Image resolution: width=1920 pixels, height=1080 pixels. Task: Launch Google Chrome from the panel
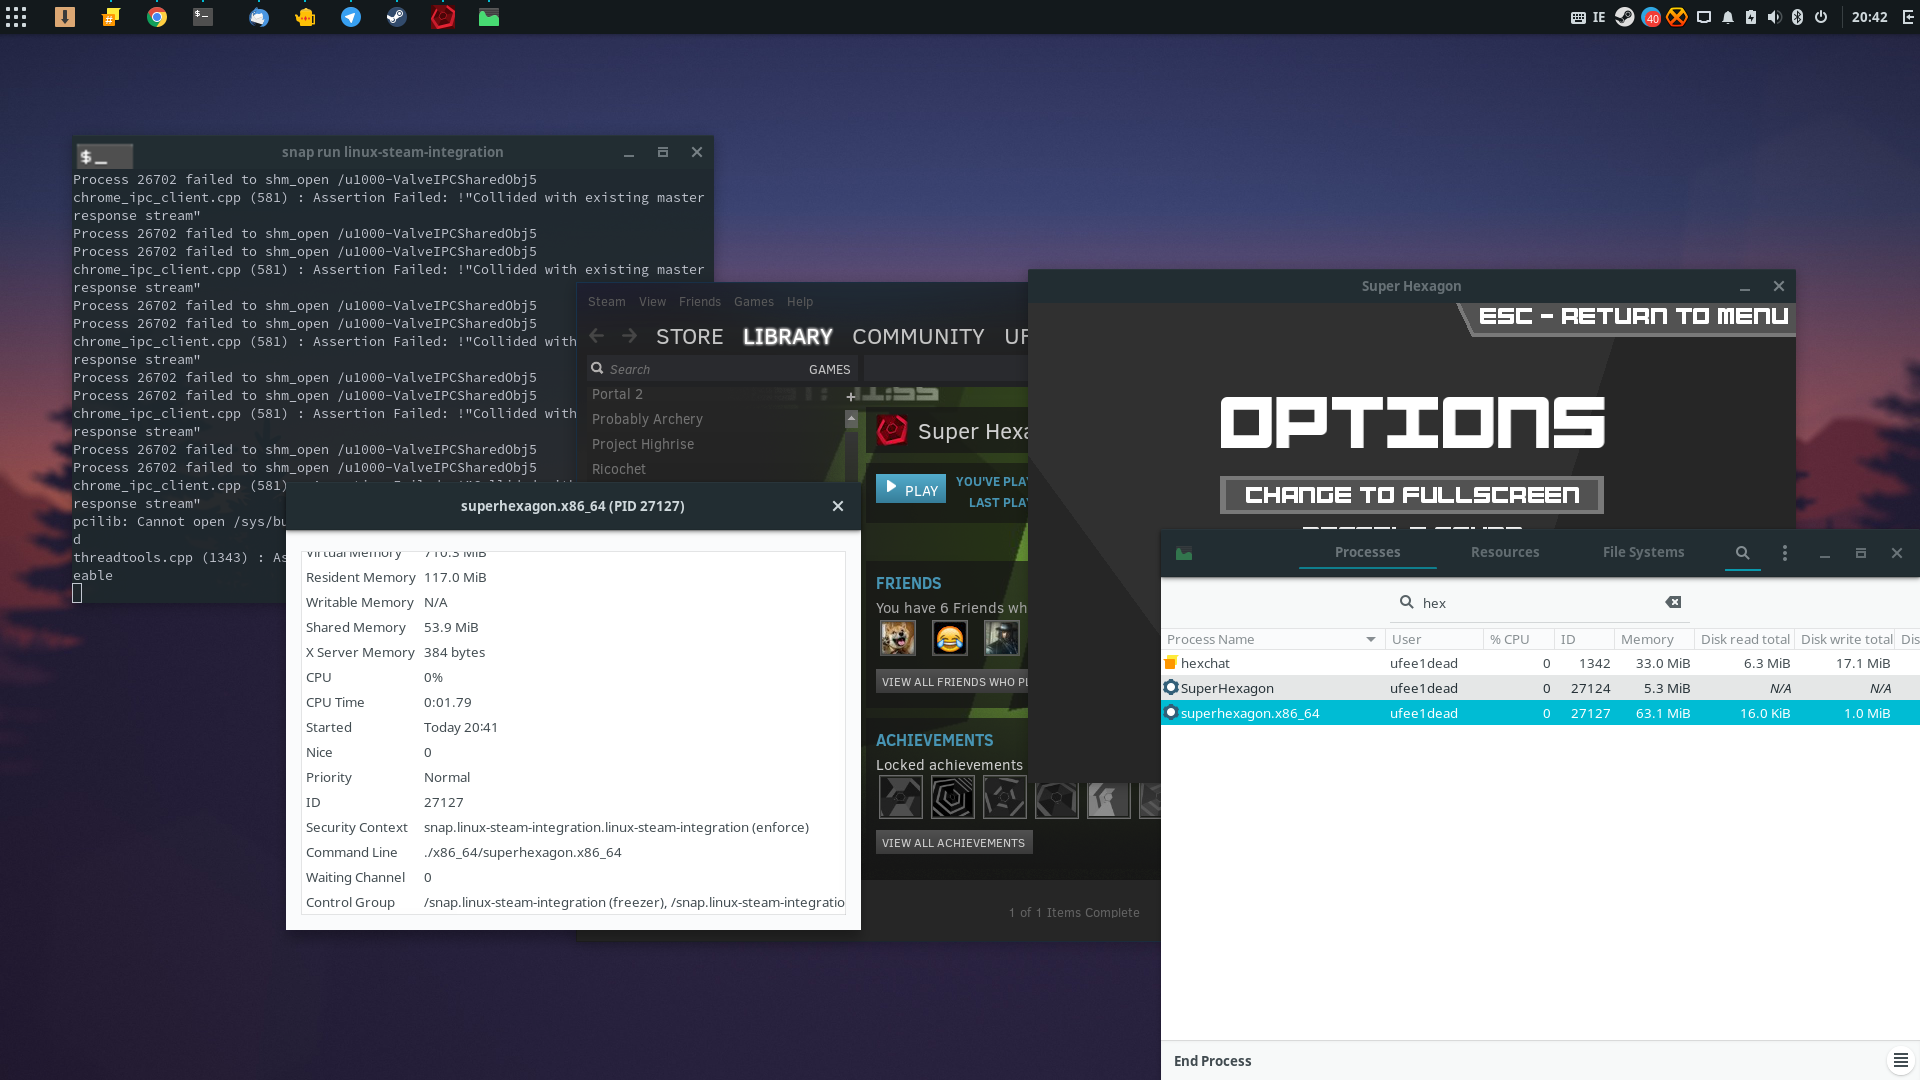click(157, 17)
